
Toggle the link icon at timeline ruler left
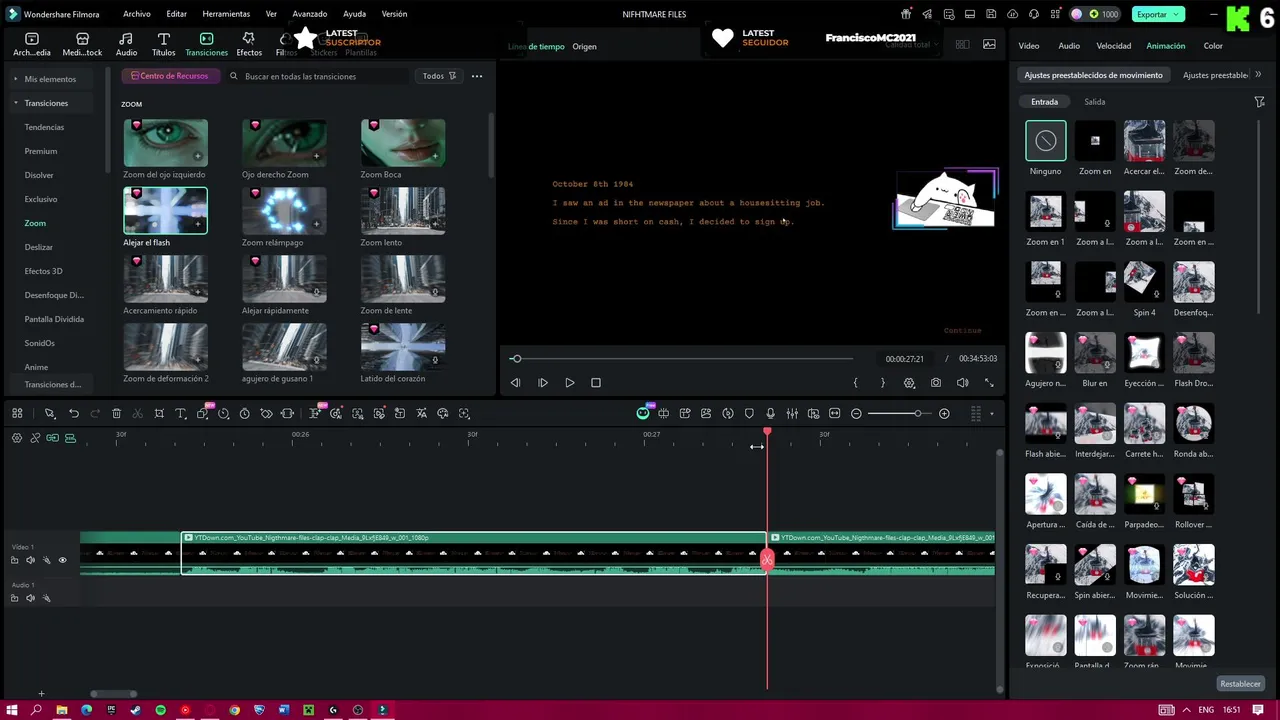pos(35,438)
